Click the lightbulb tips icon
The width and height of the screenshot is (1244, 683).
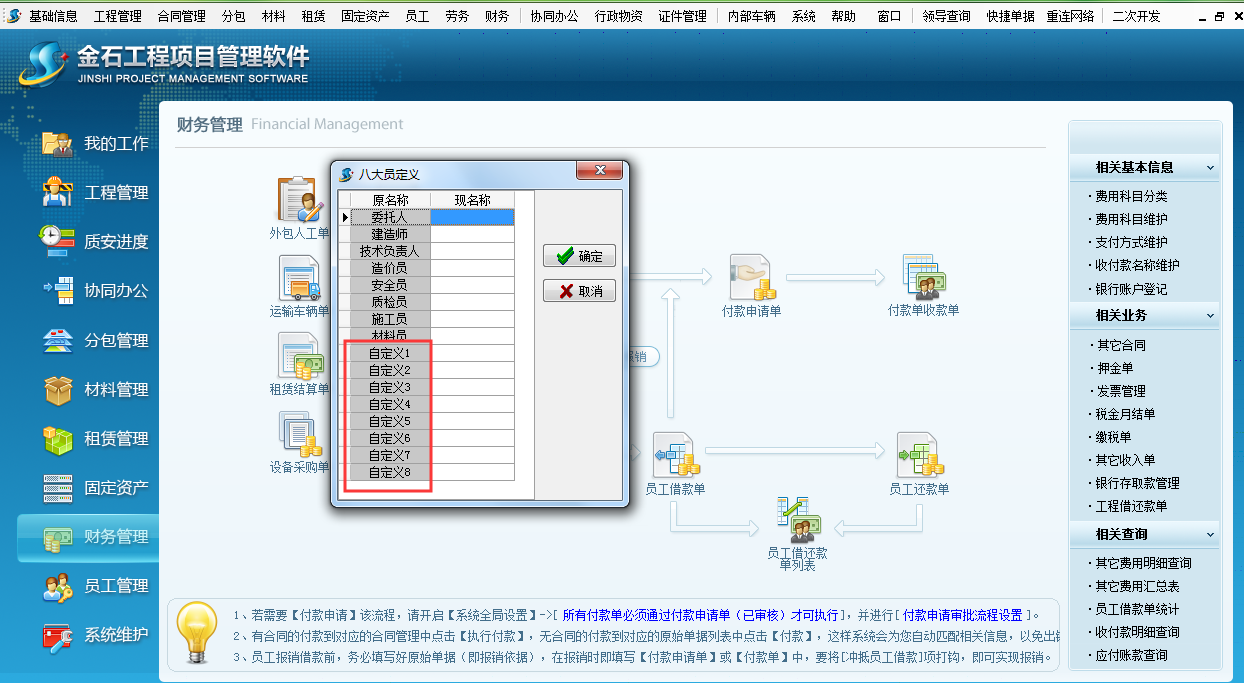[x=196, y=634]
